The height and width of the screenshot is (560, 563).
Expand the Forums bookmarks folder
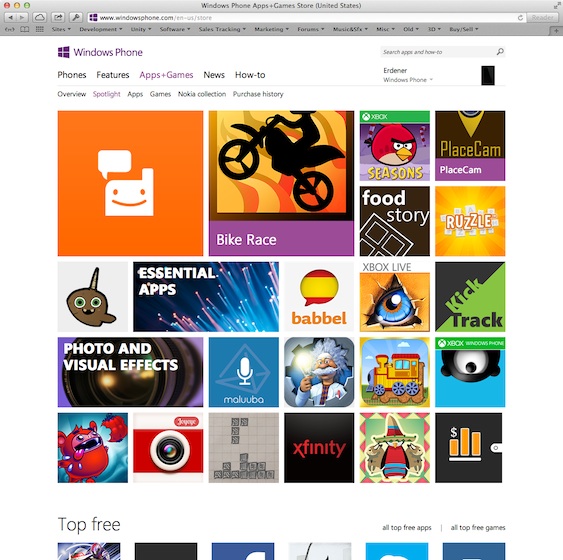tap(311, 29)
